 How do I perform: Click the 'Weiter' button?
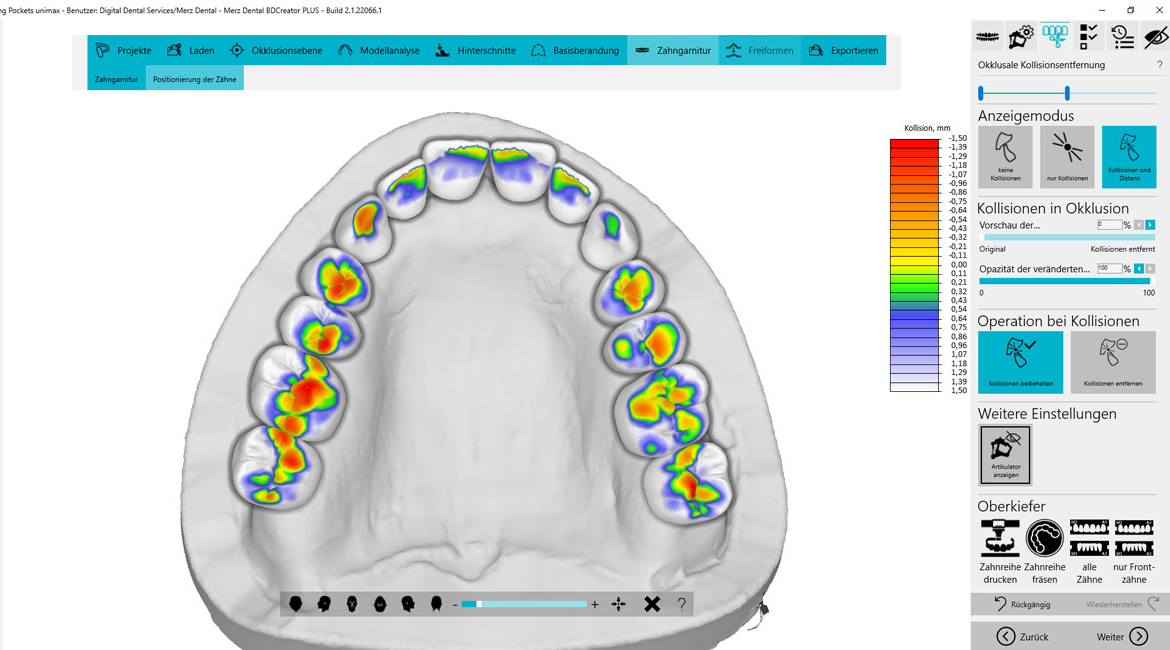tap(1121, 637)
